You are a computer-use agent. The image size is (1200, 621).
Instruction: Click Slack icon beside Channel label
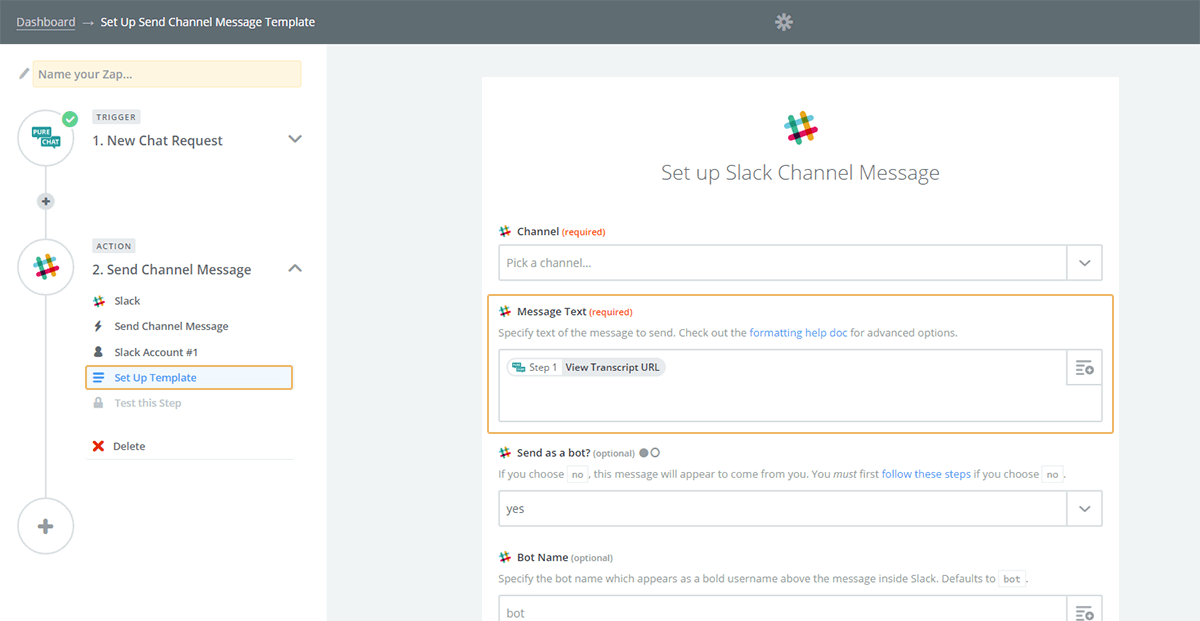point(505,231)
